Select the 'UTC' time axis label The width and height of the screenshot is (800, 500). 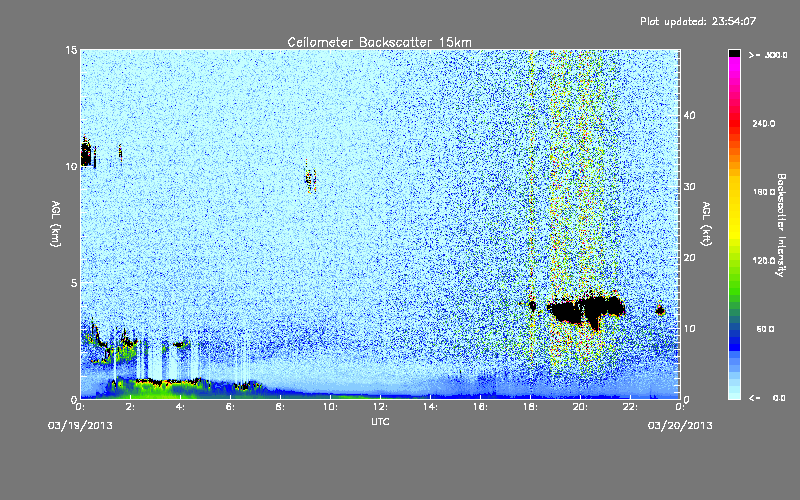380,421
